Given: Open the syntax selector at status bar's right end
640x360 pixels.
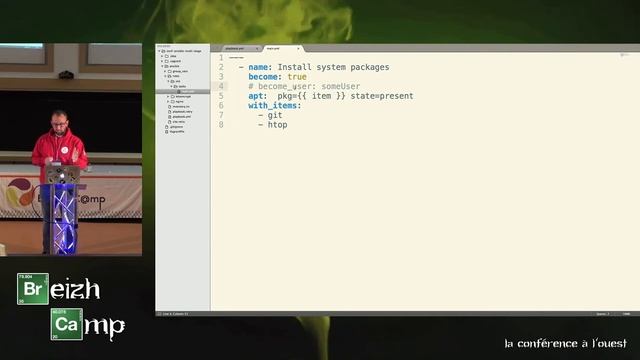Looking at the screenshot, I should (x=626, y=314).
